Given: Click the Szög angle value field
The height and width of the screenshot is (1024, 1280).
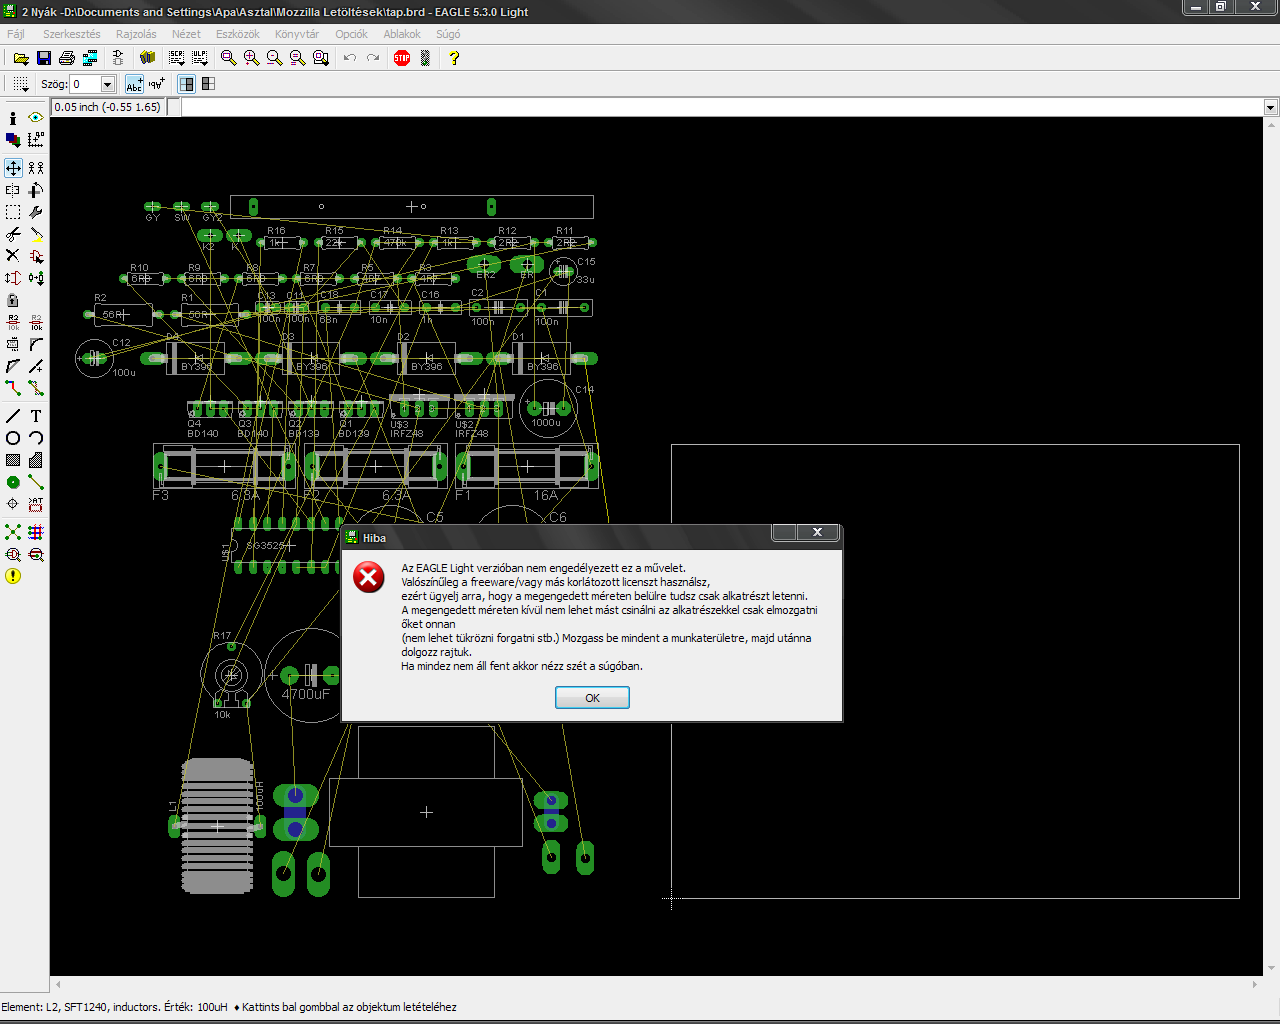Looking at the screenshot, I should [85, 85].
